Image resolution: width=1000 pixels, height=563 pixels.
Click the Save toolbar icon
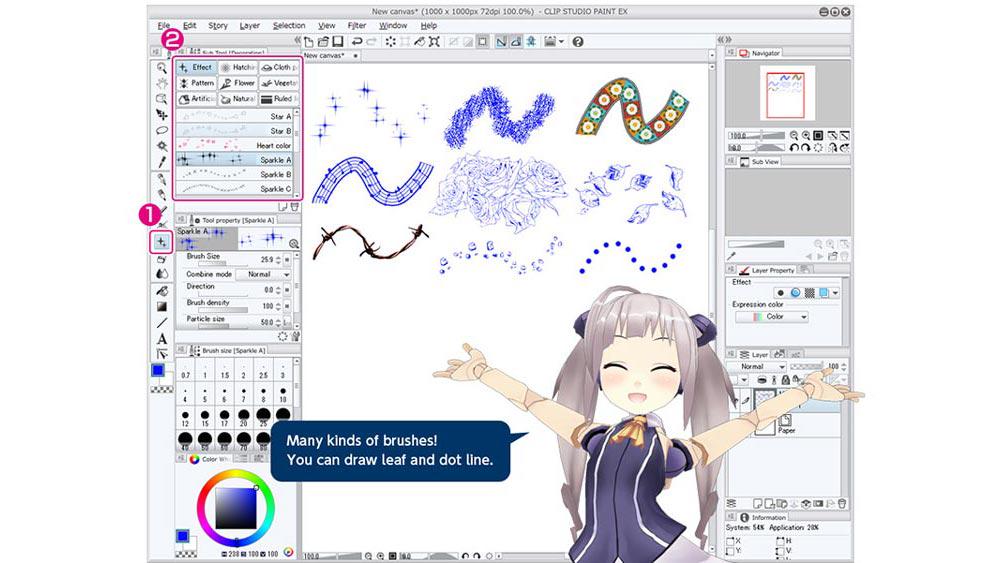pyautogui.click(x=338, y=42)
